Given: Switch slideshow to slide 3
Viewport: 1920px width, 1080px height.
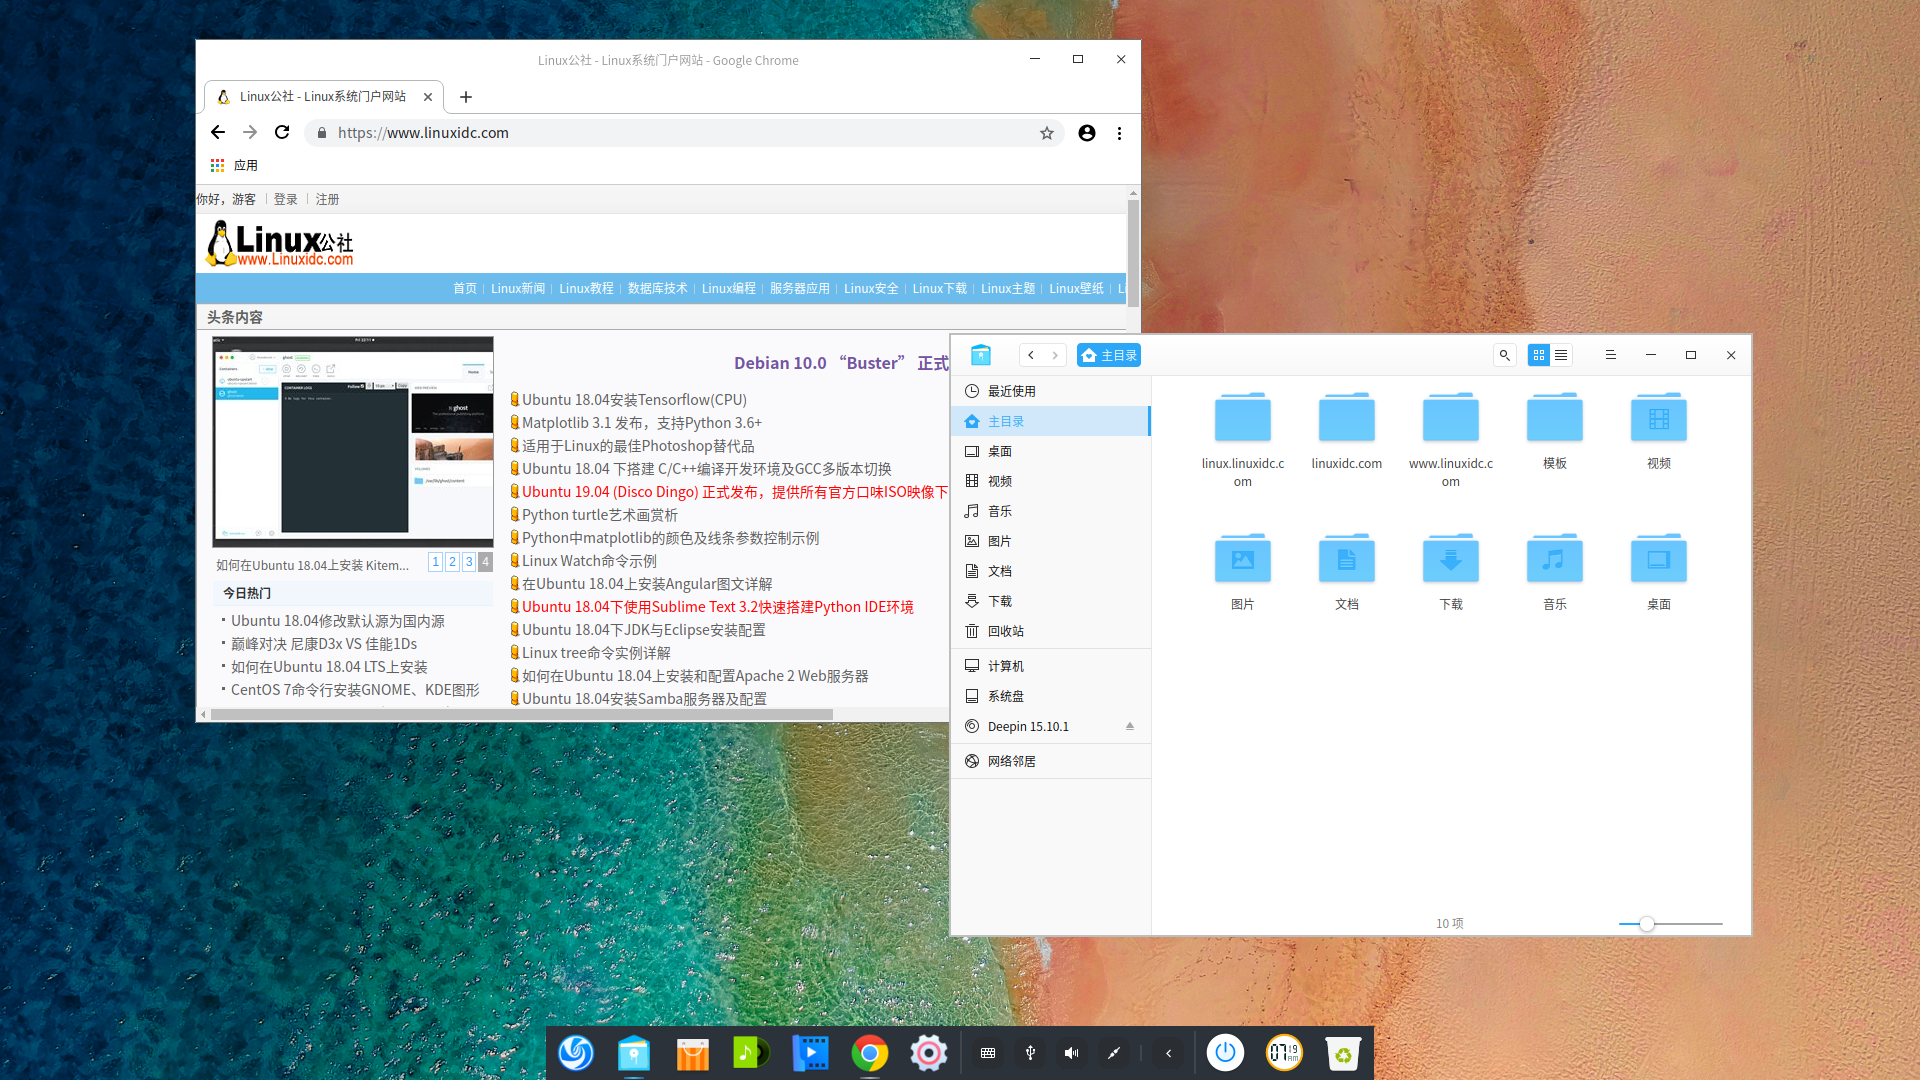Looking at the screenshot, I should (469, 562).
